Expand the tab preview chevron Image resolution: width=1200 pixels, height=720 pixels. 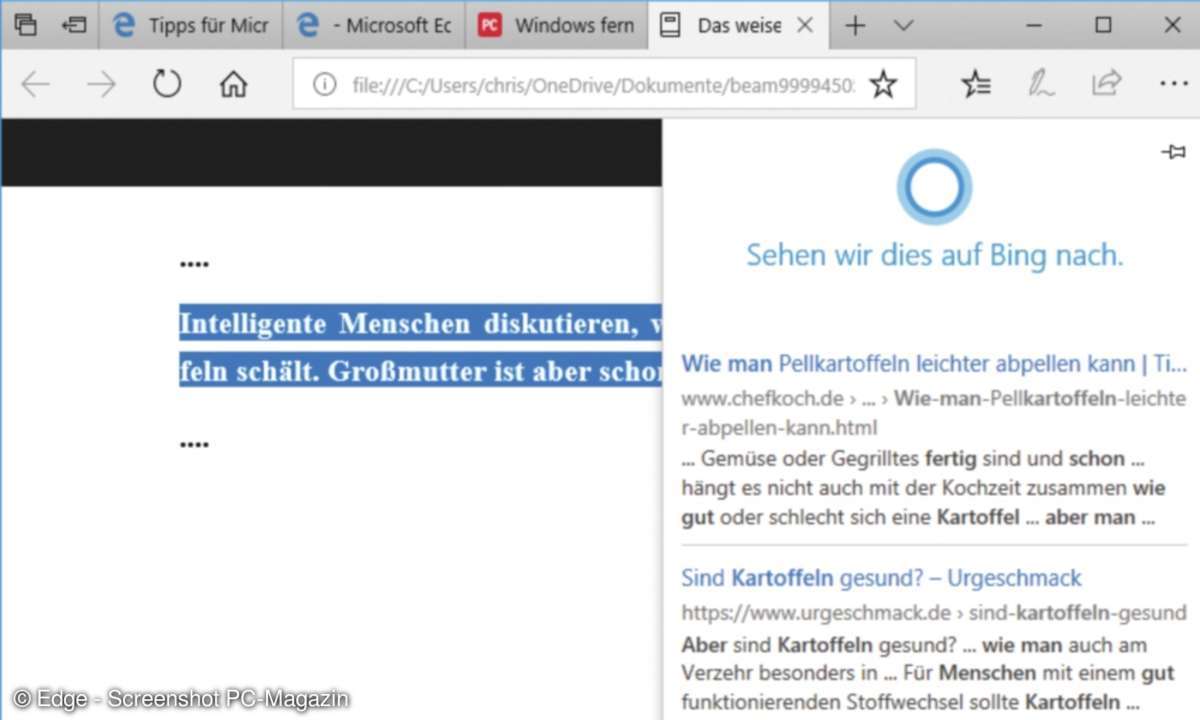tap(903, 25)
